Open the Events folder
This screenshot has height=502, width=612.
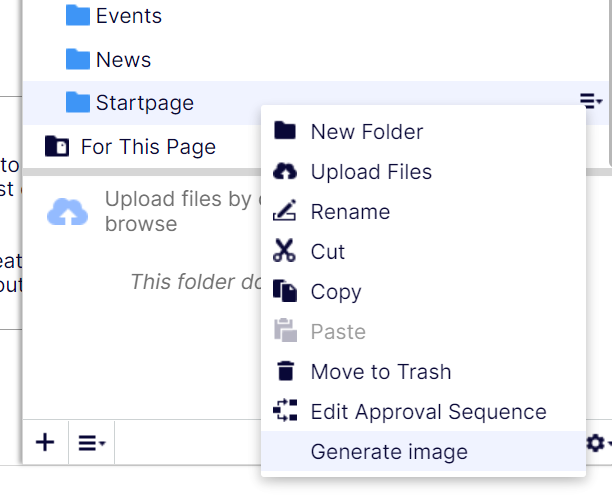click(129, 16)
